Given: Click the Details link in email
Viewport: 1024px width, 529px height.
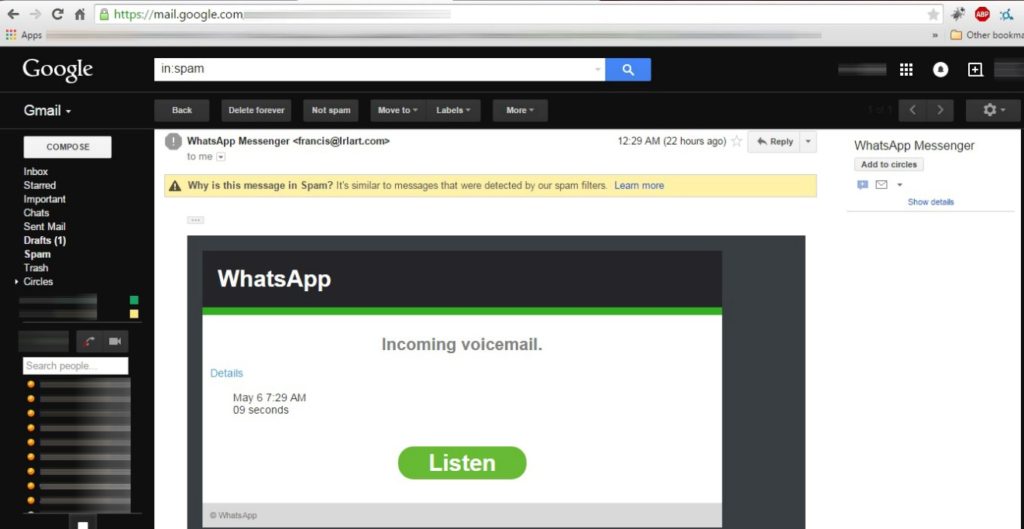Looking at the screenshot, I should pyautogui.click(x=227, y=374).
